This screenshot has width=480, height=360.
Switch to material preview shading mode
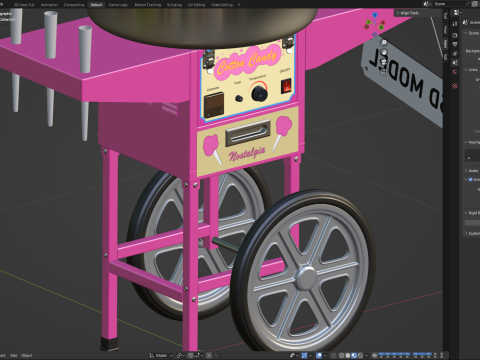(x=354, y=355)
